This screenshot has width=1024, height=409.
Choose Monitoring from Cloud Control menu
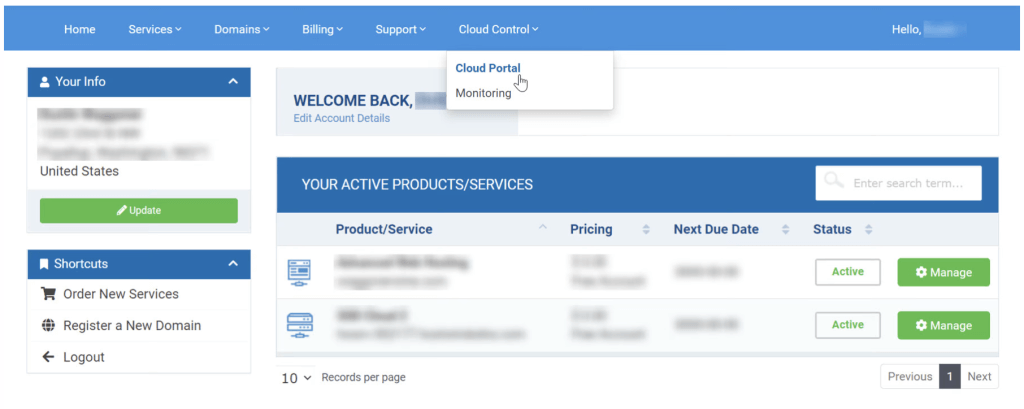coord(483,93)
